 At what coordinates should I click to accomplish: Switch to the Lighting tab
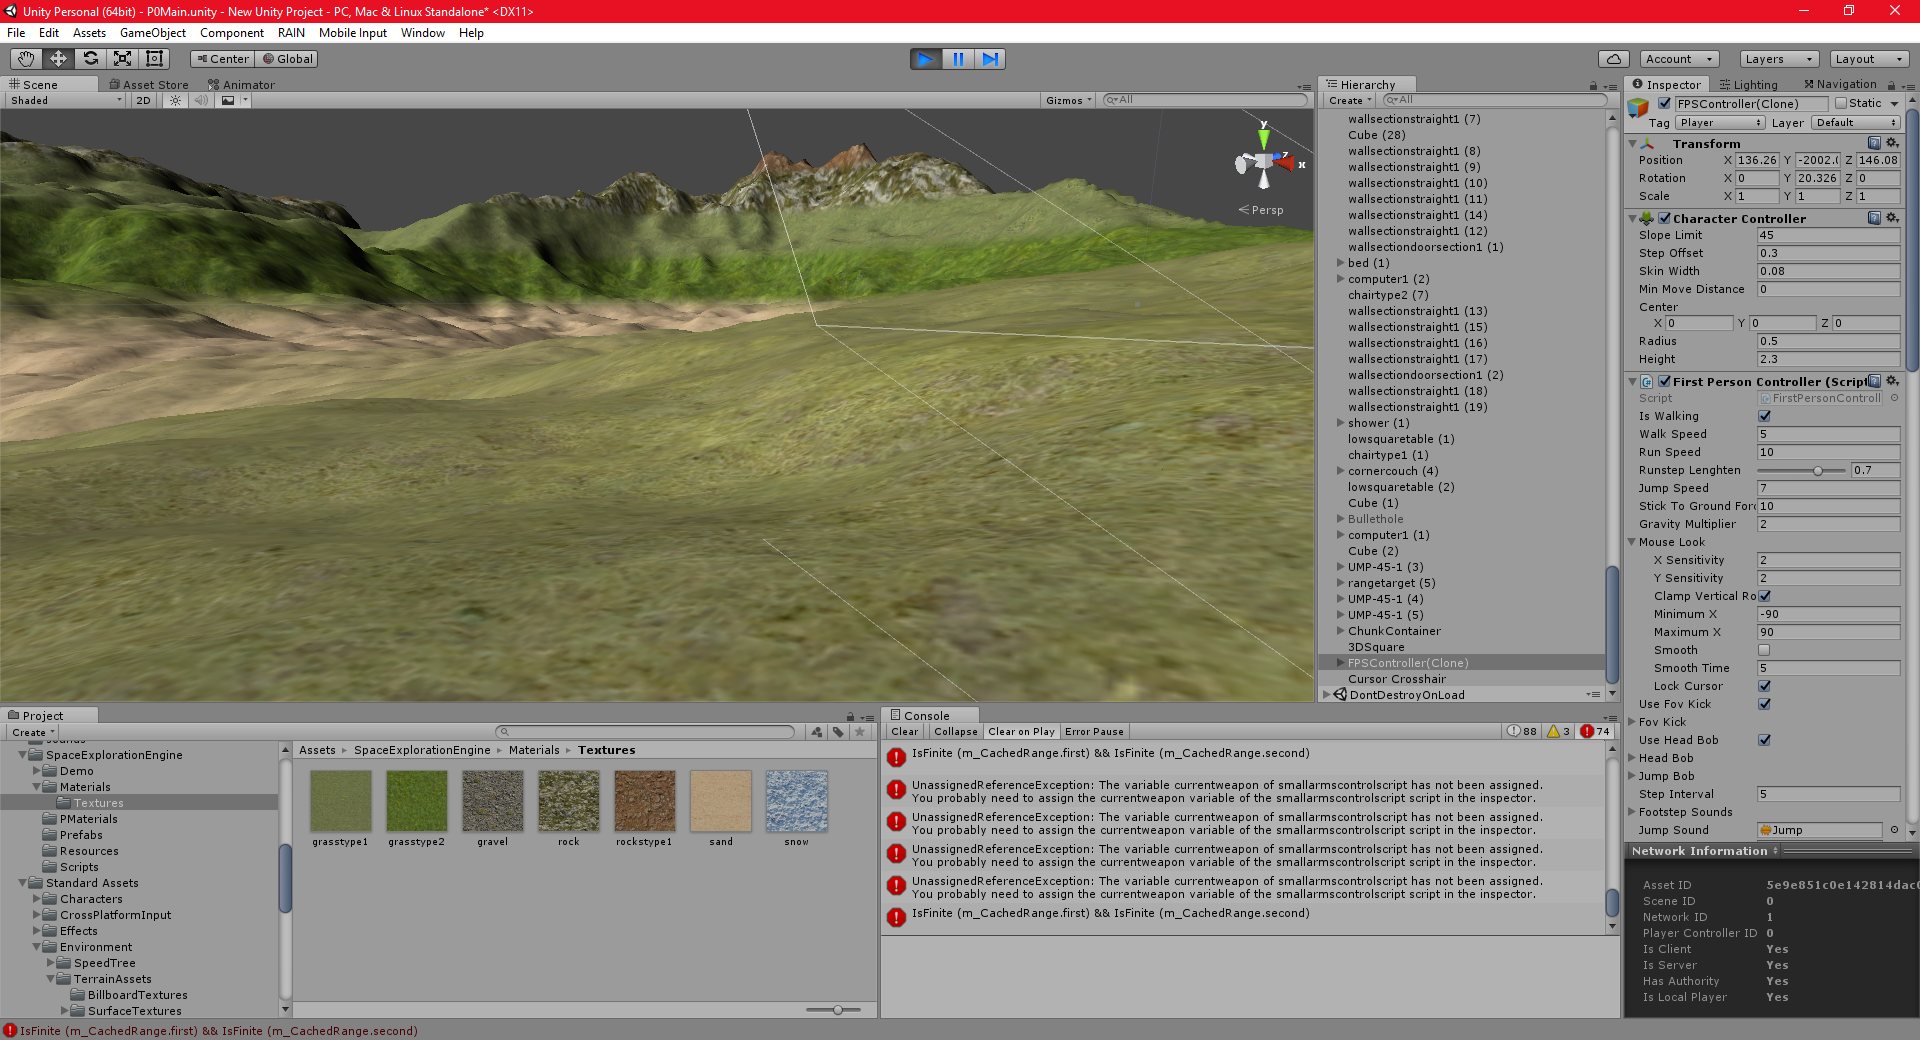(x=1748, y=85)
